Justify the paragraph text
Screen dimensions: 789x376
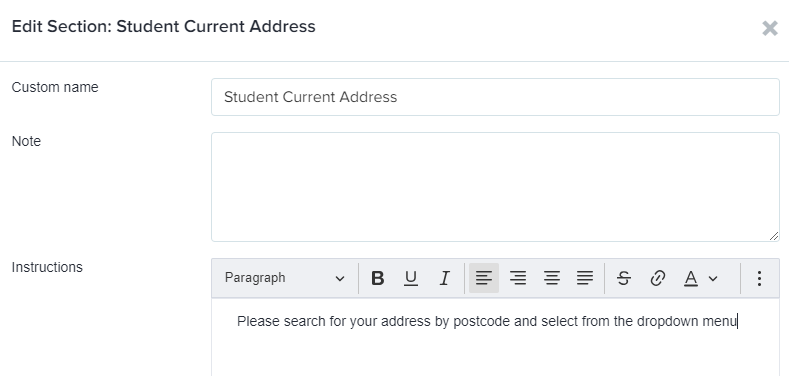585,278
